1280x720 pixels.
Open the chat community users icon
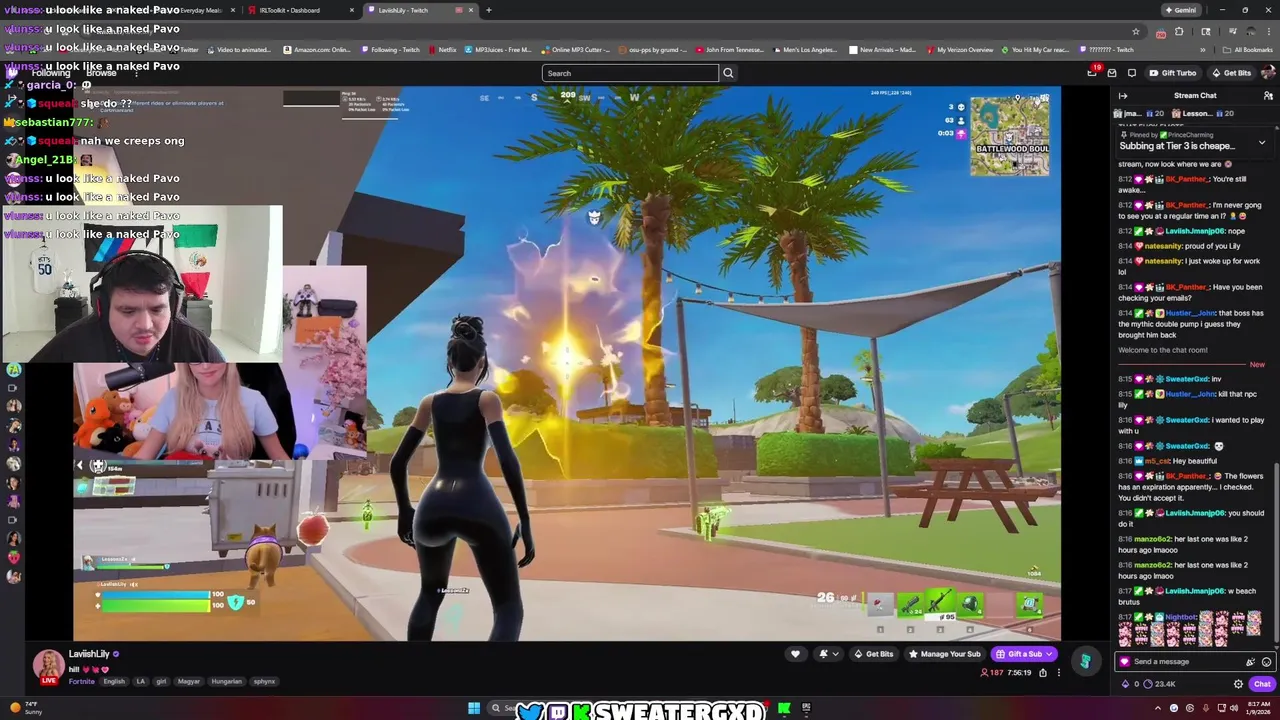click(x=1268, y=96)
